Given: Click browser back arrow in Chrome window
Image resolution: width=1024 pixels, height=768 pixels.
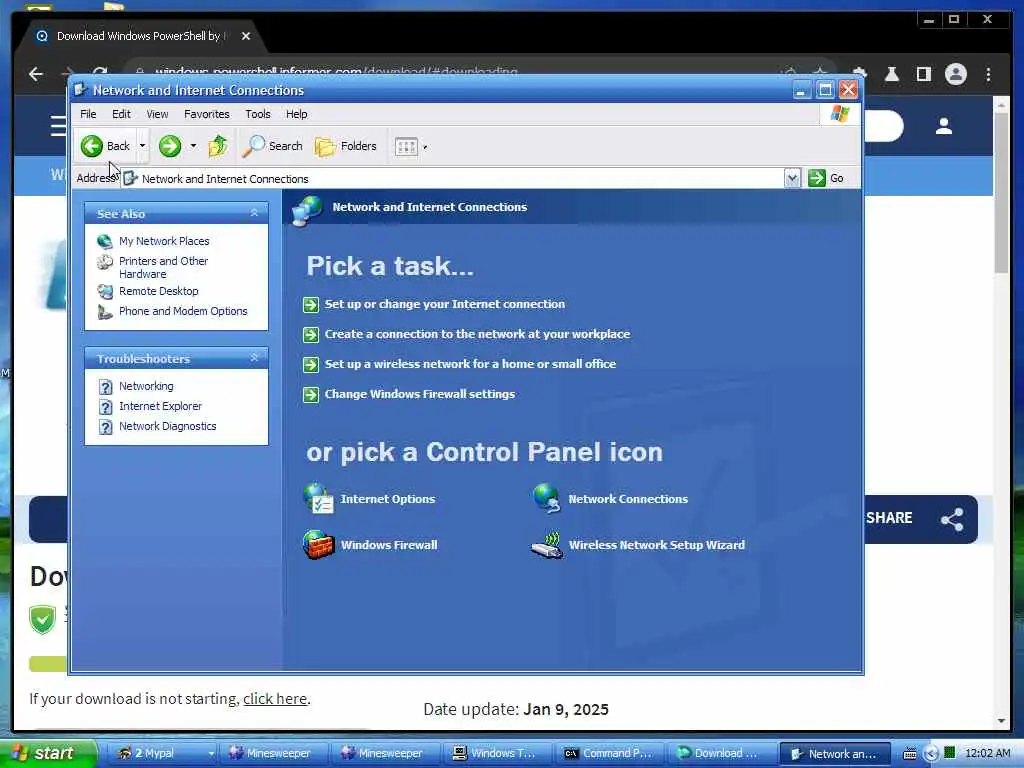Looking at the screenshot, I should click(36, 74).
